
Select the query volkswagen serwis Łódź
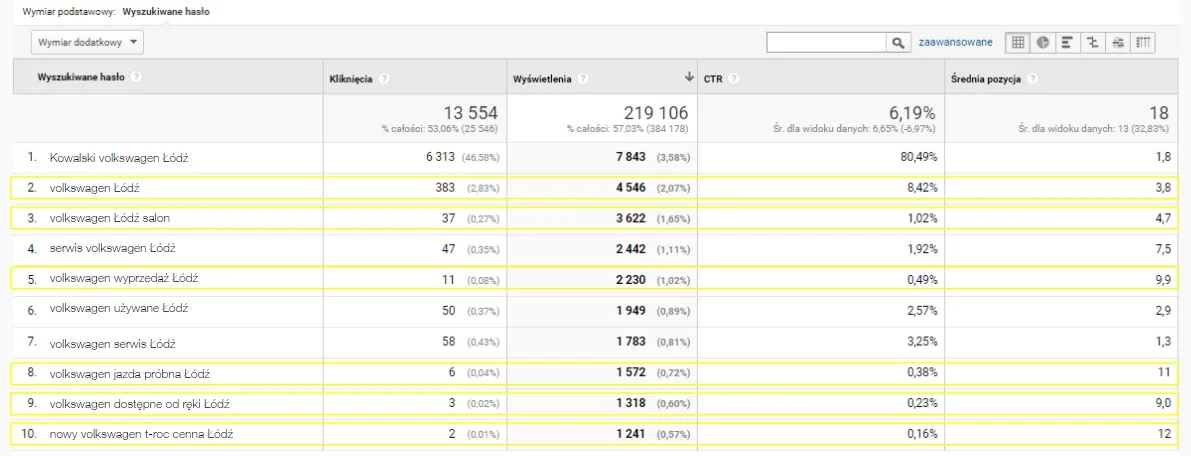click(112, 344)
